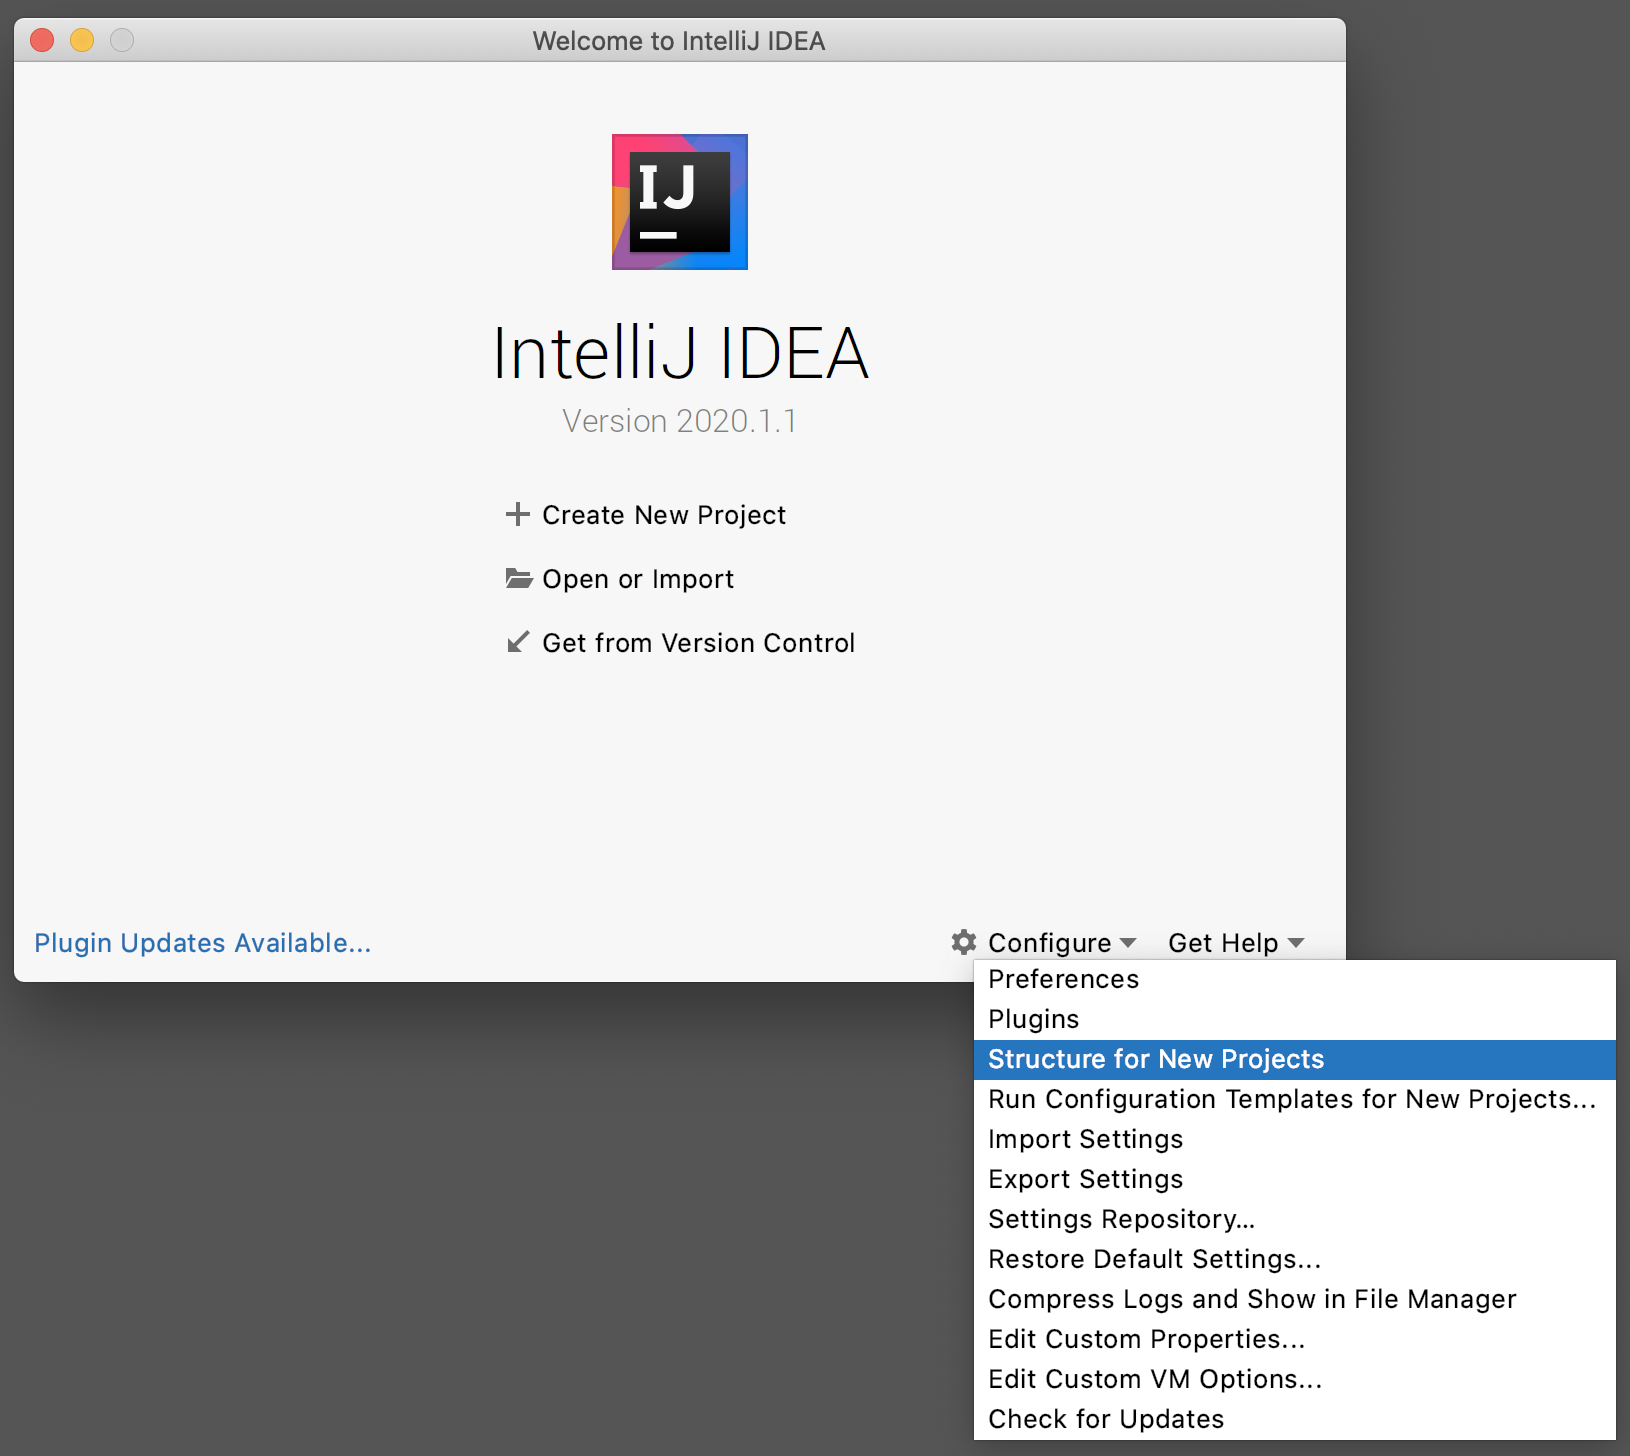1630x1456 pixels.
Task: Click the arrow icon for Get from Version Control
Action: click(517, 642)
